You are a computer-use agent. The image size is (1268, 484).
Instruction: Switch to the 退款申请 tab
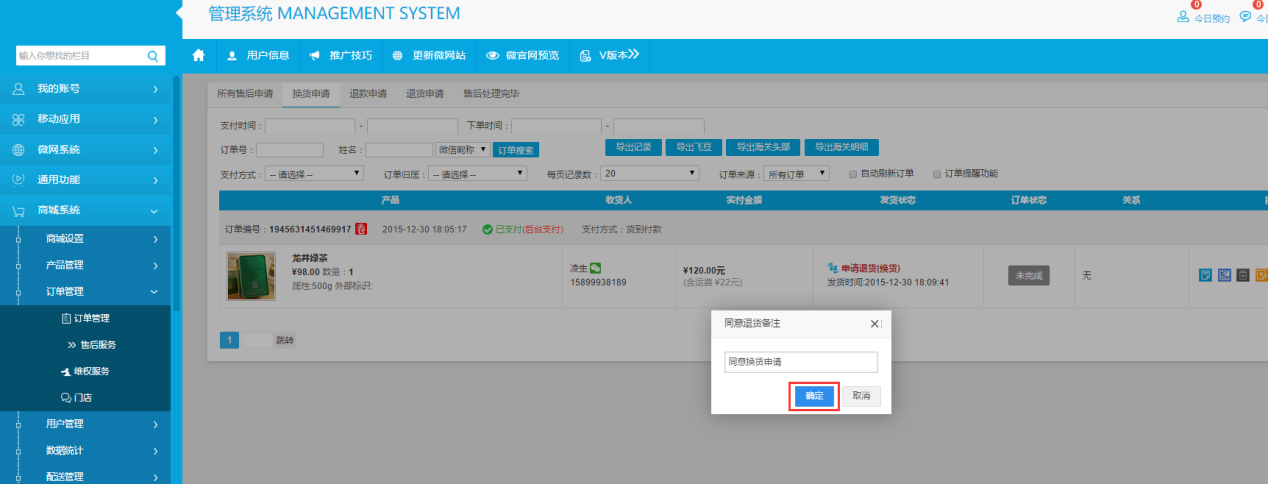(367, 94)
